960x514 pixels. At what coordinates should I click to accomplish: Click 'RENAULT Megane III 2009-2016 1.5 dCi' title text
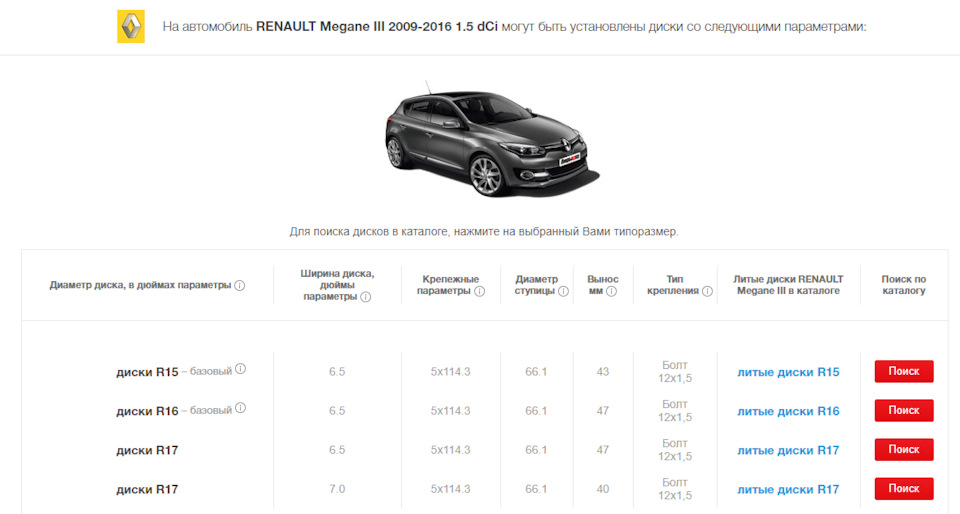pyautogui.click(x=377, y=27)
